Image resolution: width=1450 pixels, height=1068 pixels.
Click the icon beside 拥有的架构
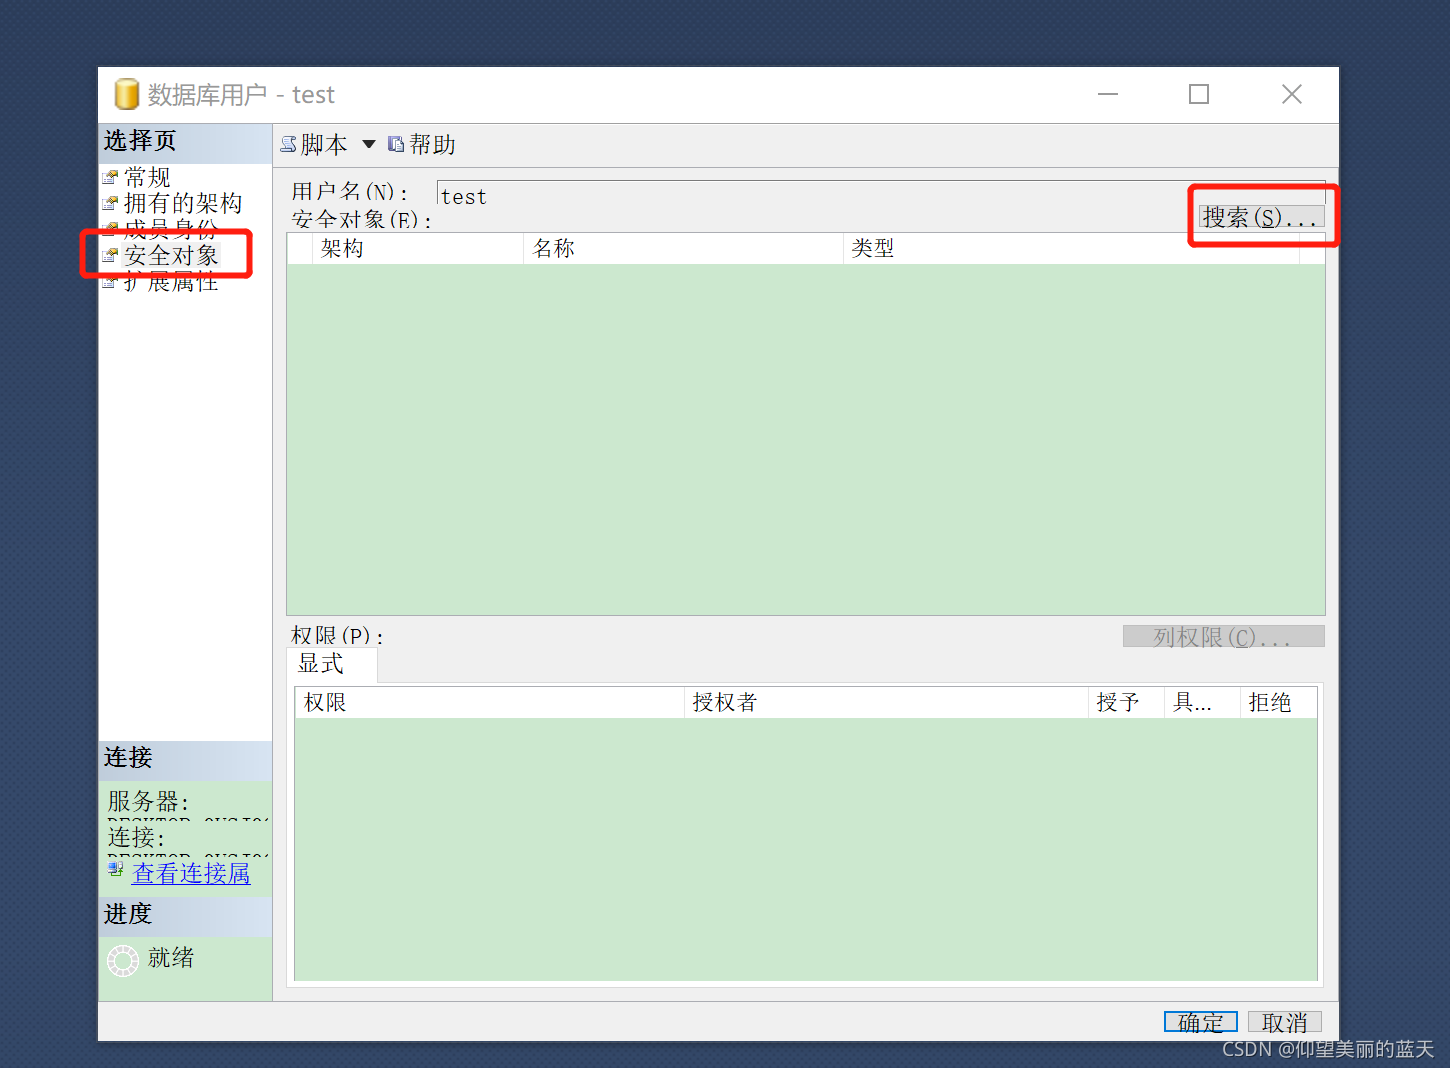coord(111,203)
